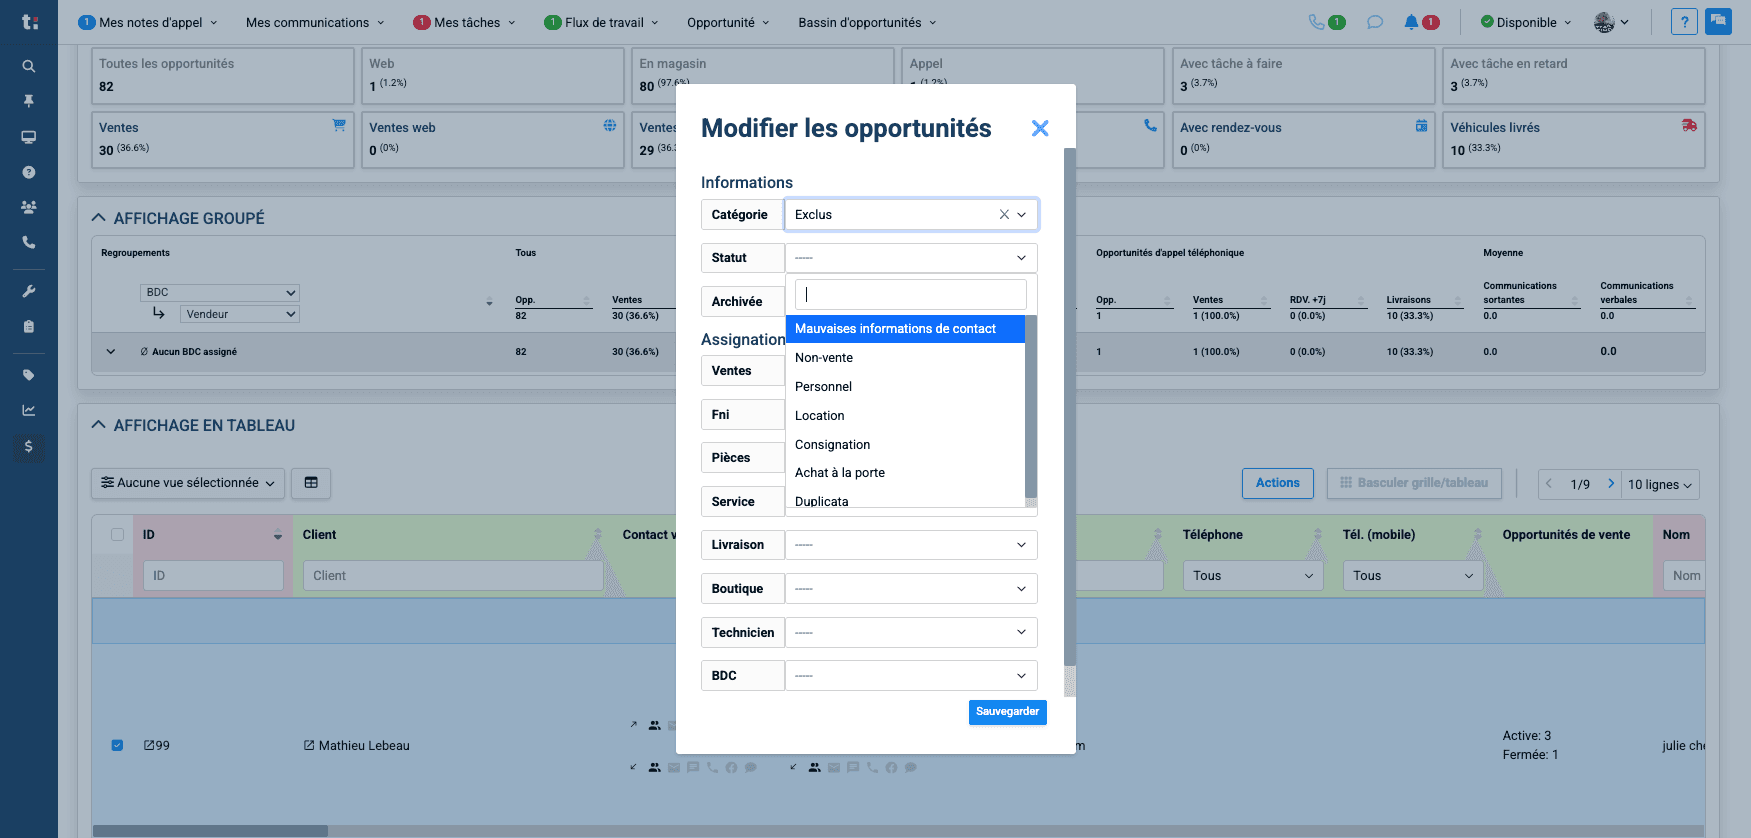
Task: Click the table horizontal scrollbar
Action: [210, 831]
